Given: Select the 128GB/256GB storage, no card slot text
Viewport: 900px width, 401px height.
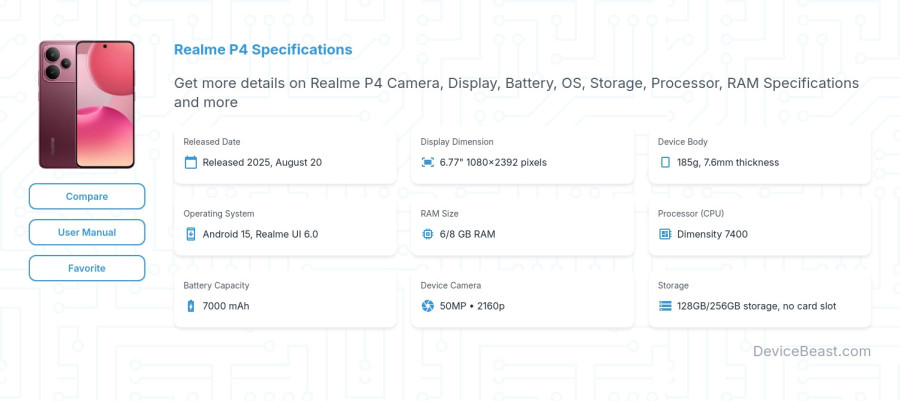Looking at the screenshot, I should tap(757, 306).
